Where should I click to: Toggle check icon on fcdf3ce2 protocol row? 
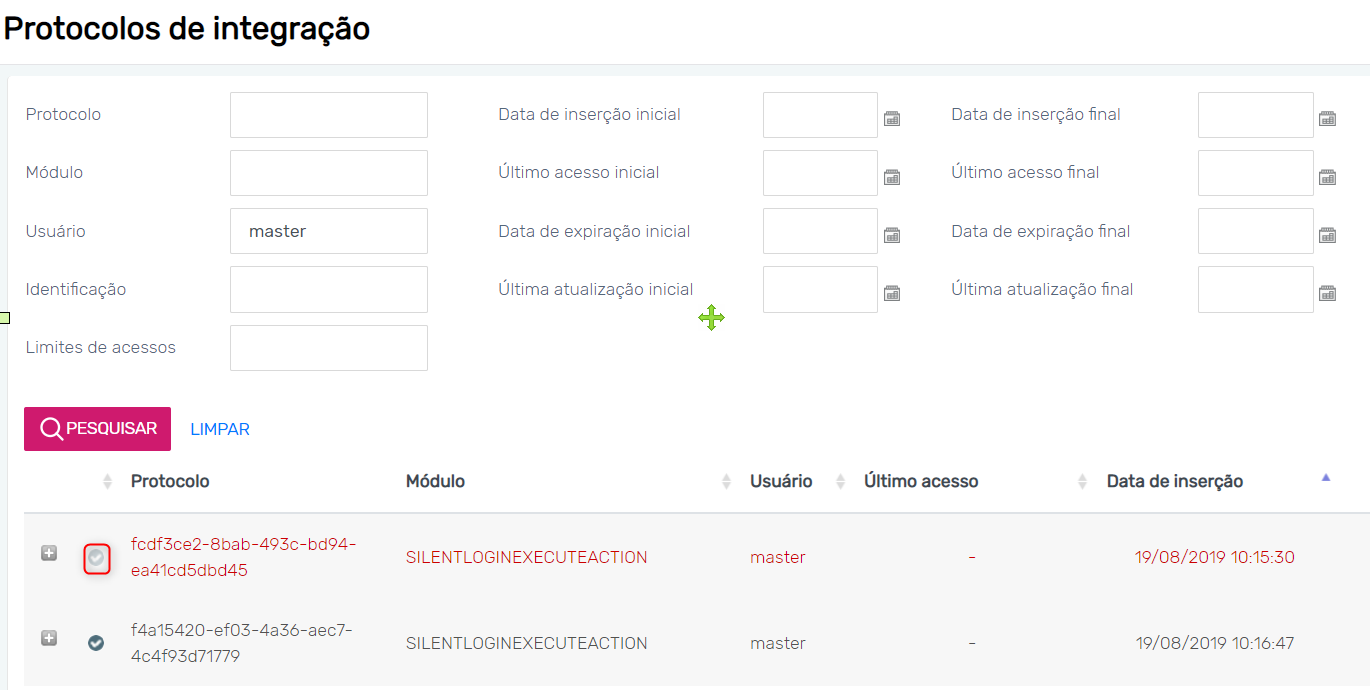[96, 558]
